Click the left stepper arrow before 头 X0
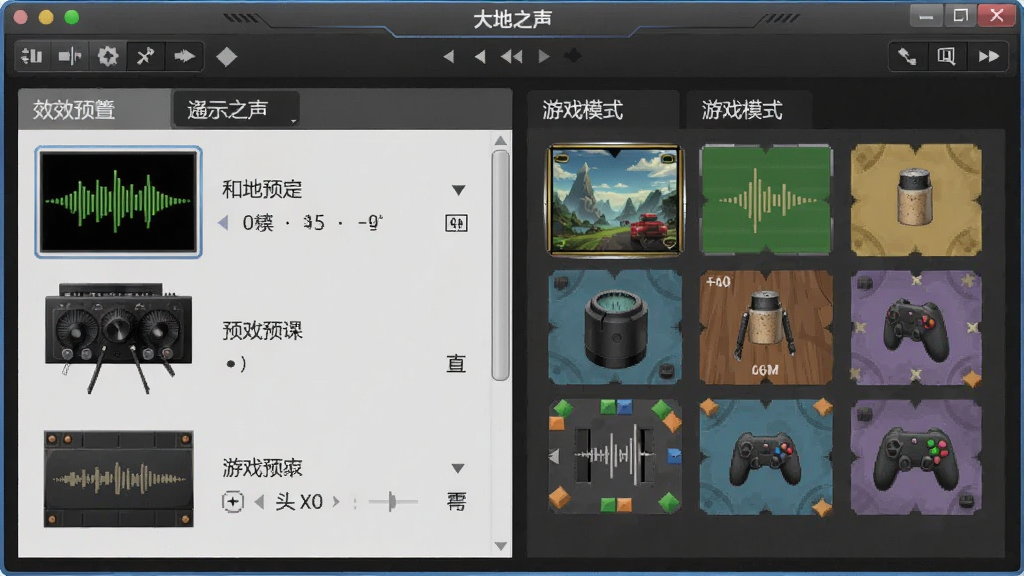This screenshot has height=576, width=1024. 259,502
